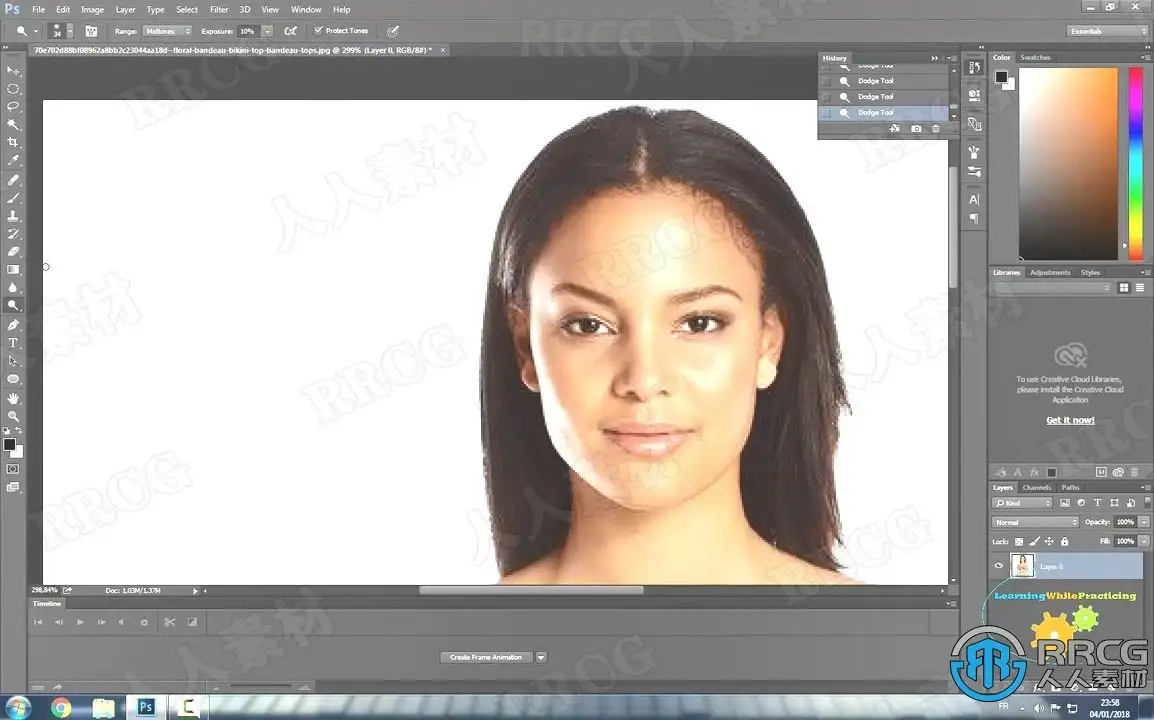Toggle lock image pixels
Image resolution: width=1154 pixels, height=720 pixels.
tap(1034, 541)
